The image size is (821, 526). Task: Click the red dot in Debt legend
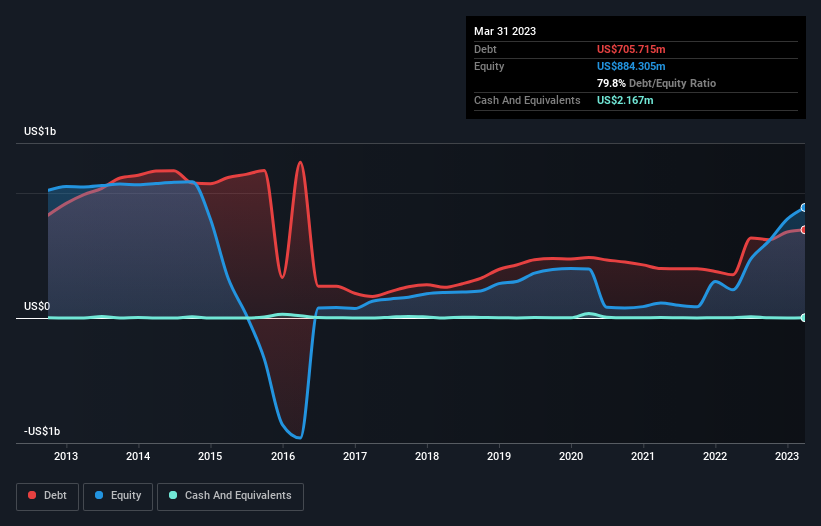[x=32, y=495]
